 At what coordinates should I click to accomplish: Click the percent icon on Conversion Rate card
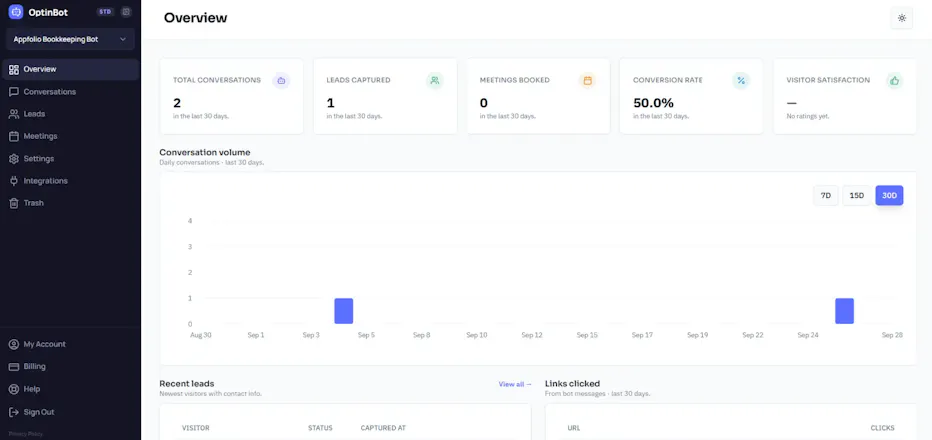[x=741, y=80]
